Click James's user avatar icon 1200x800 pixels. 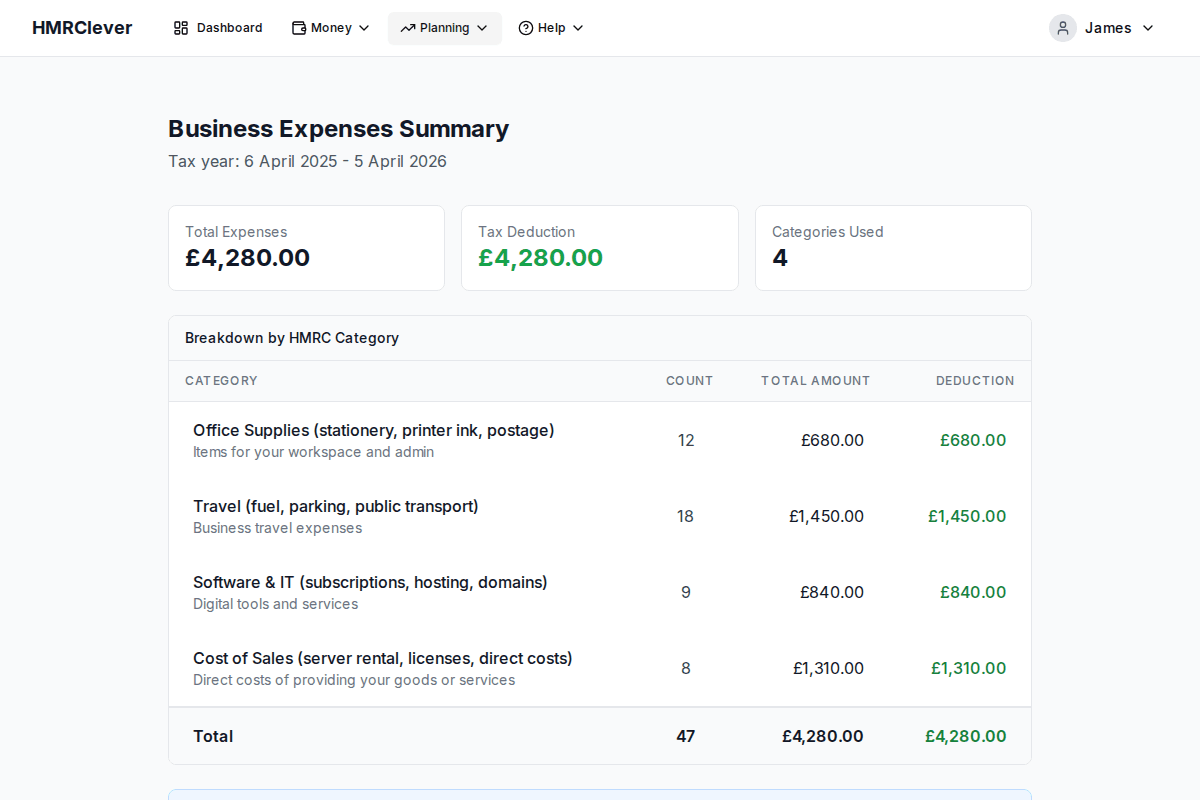point(1062,28)
